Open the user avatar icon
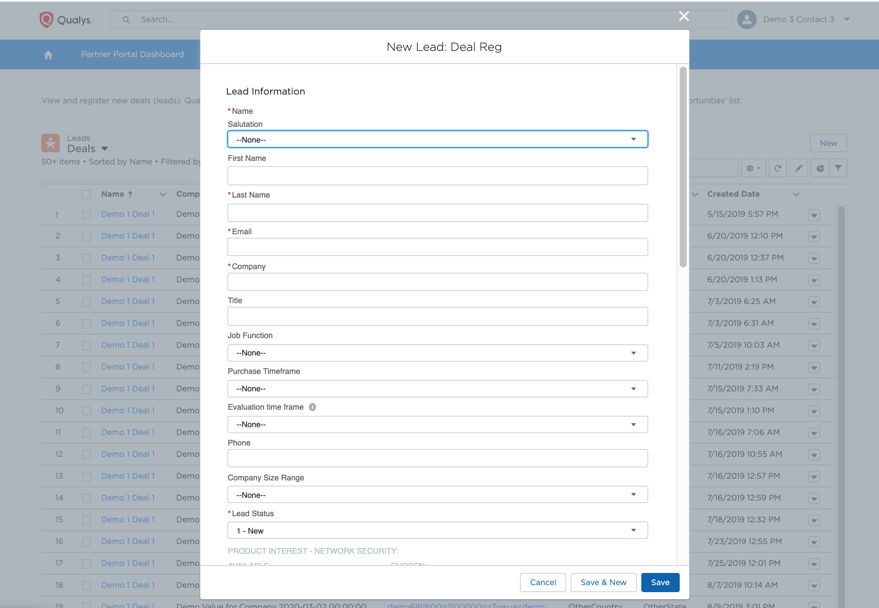 (x=746, y=19)
